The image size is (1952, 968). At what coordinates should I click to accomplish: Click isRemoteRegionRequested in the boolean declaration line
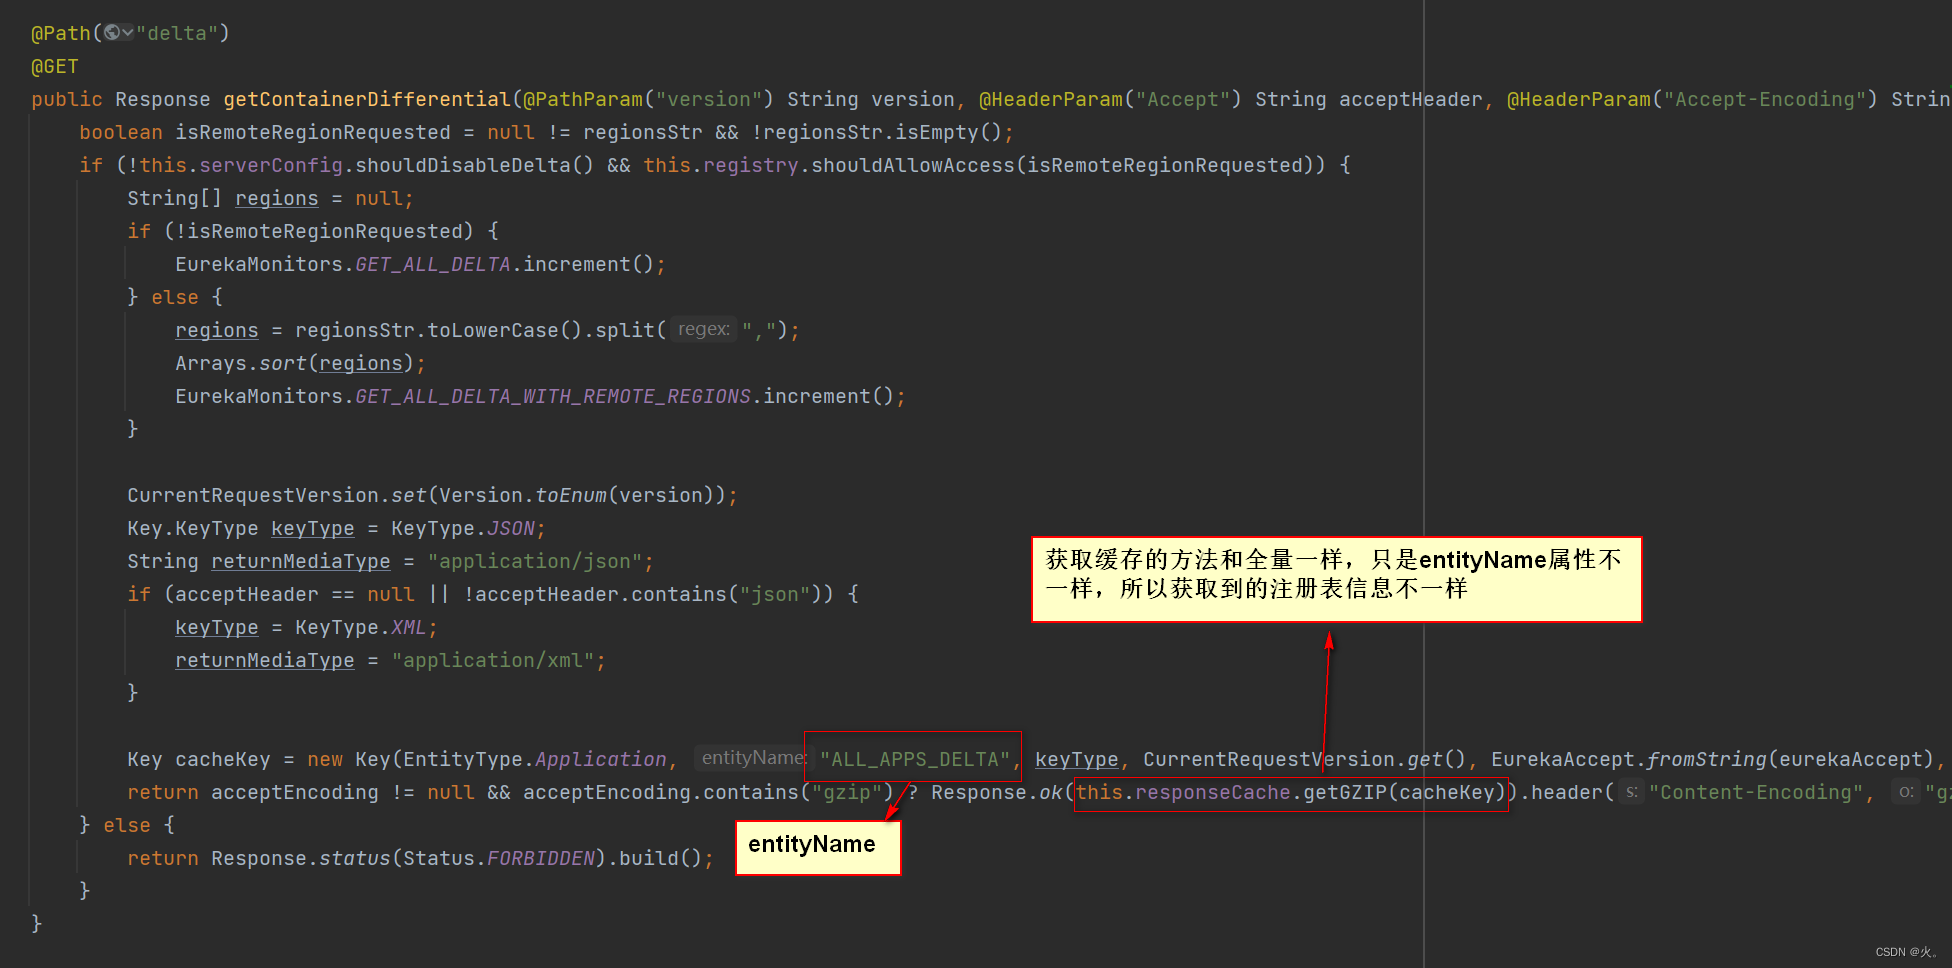click(x=313, y=132)
